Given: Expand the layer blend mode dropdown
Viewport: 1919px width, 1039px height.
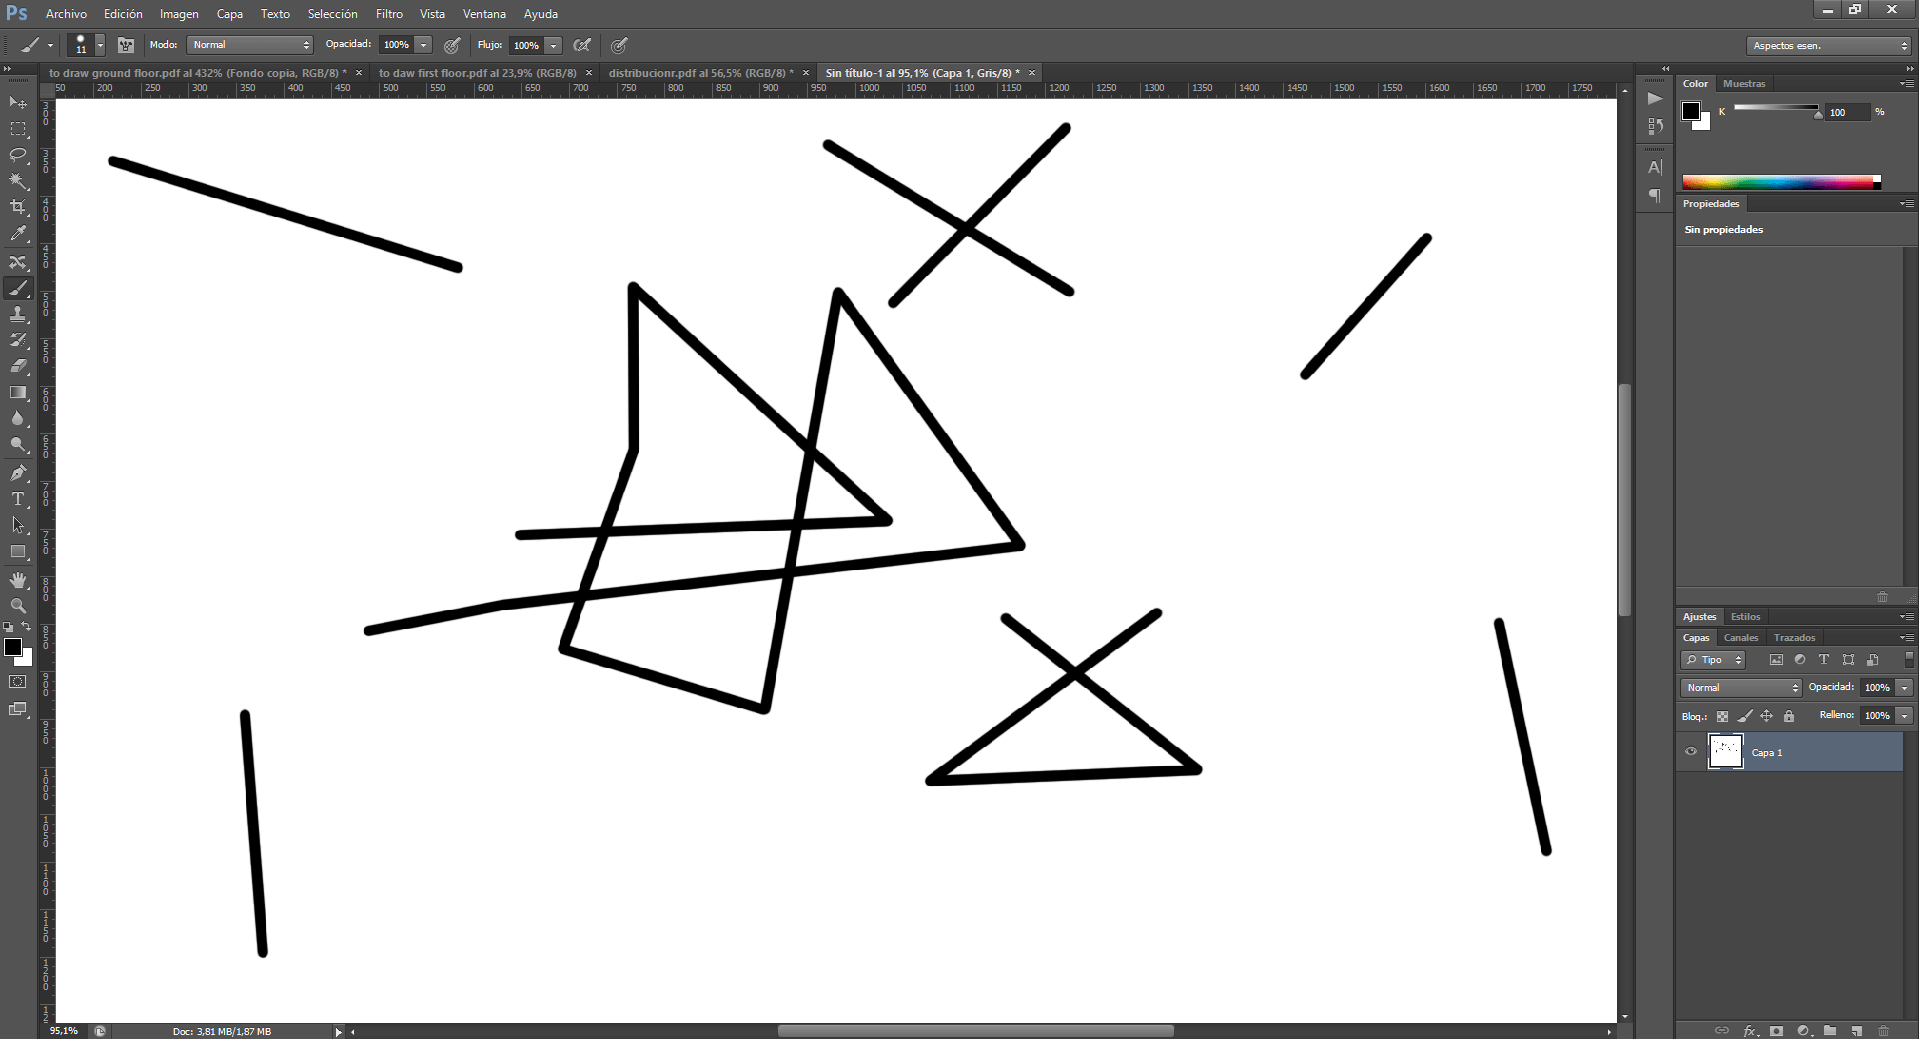Looking at the screenshot, I should pos(1741,688).
